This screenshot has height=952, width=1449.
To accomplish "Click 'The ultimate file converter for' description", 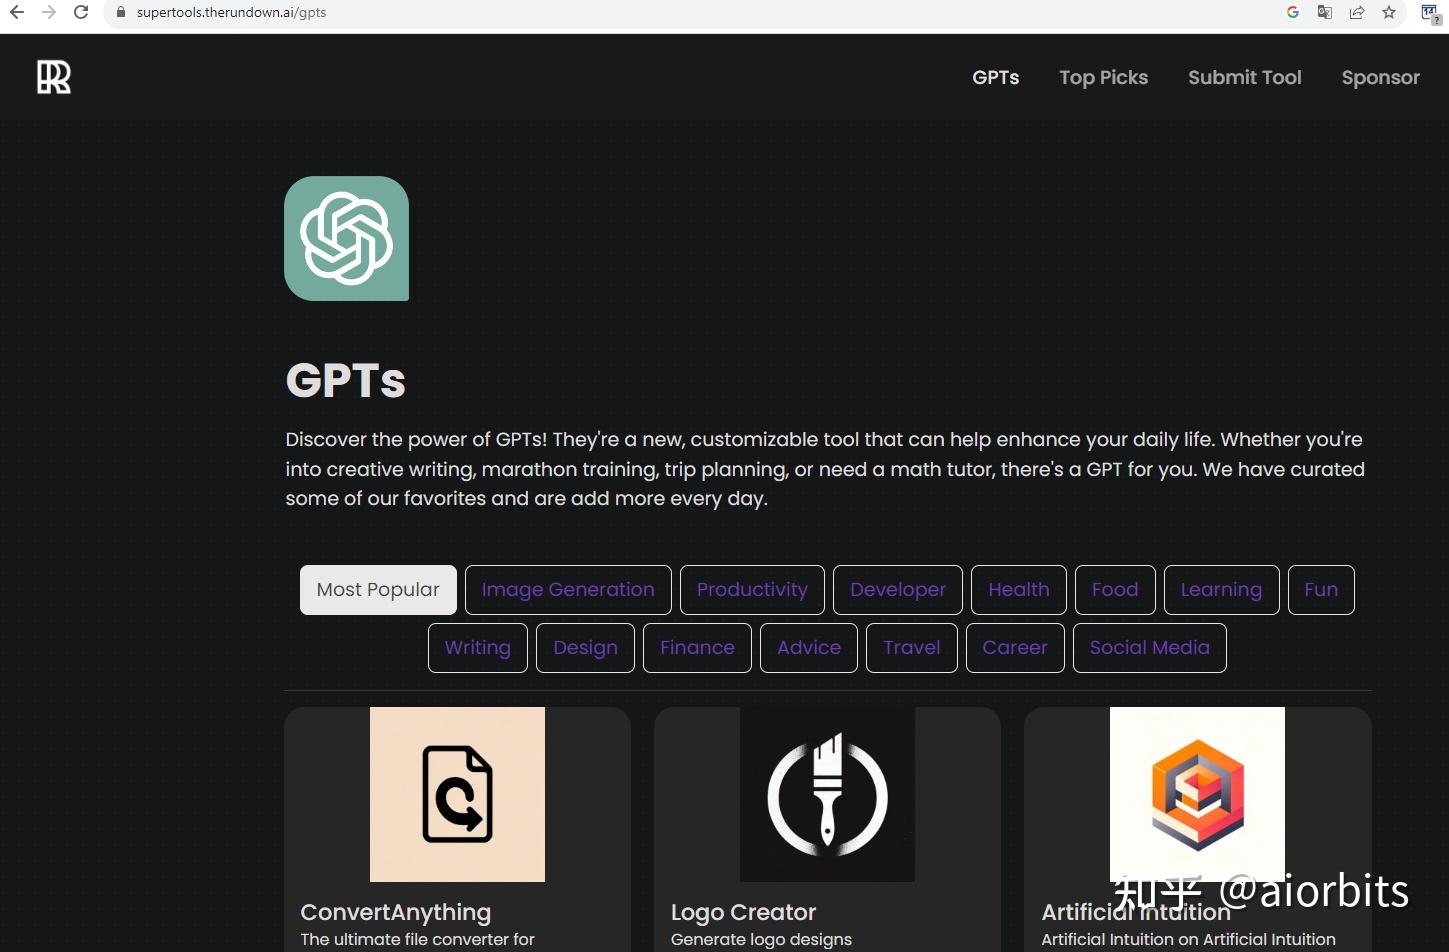I will [x=418, y=939].
